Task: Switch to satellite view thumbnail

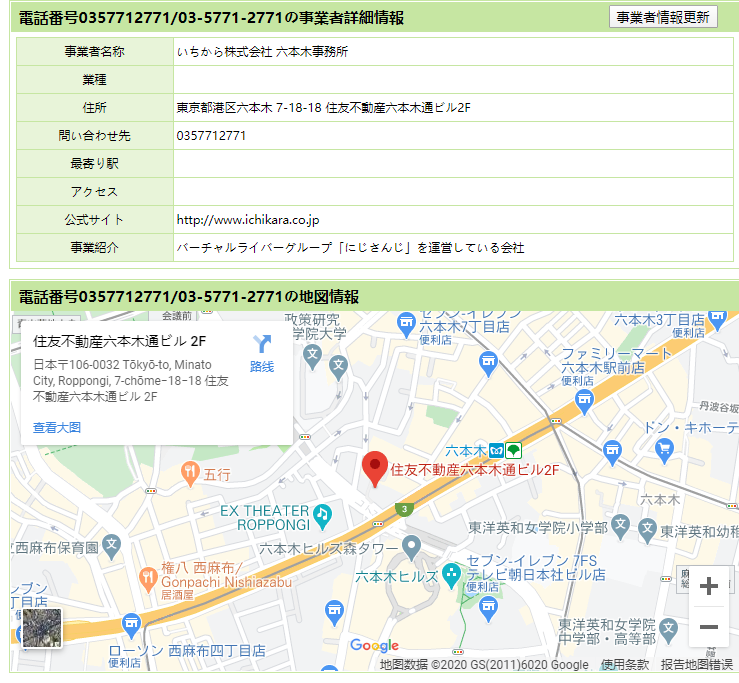Action: [42, 628]
